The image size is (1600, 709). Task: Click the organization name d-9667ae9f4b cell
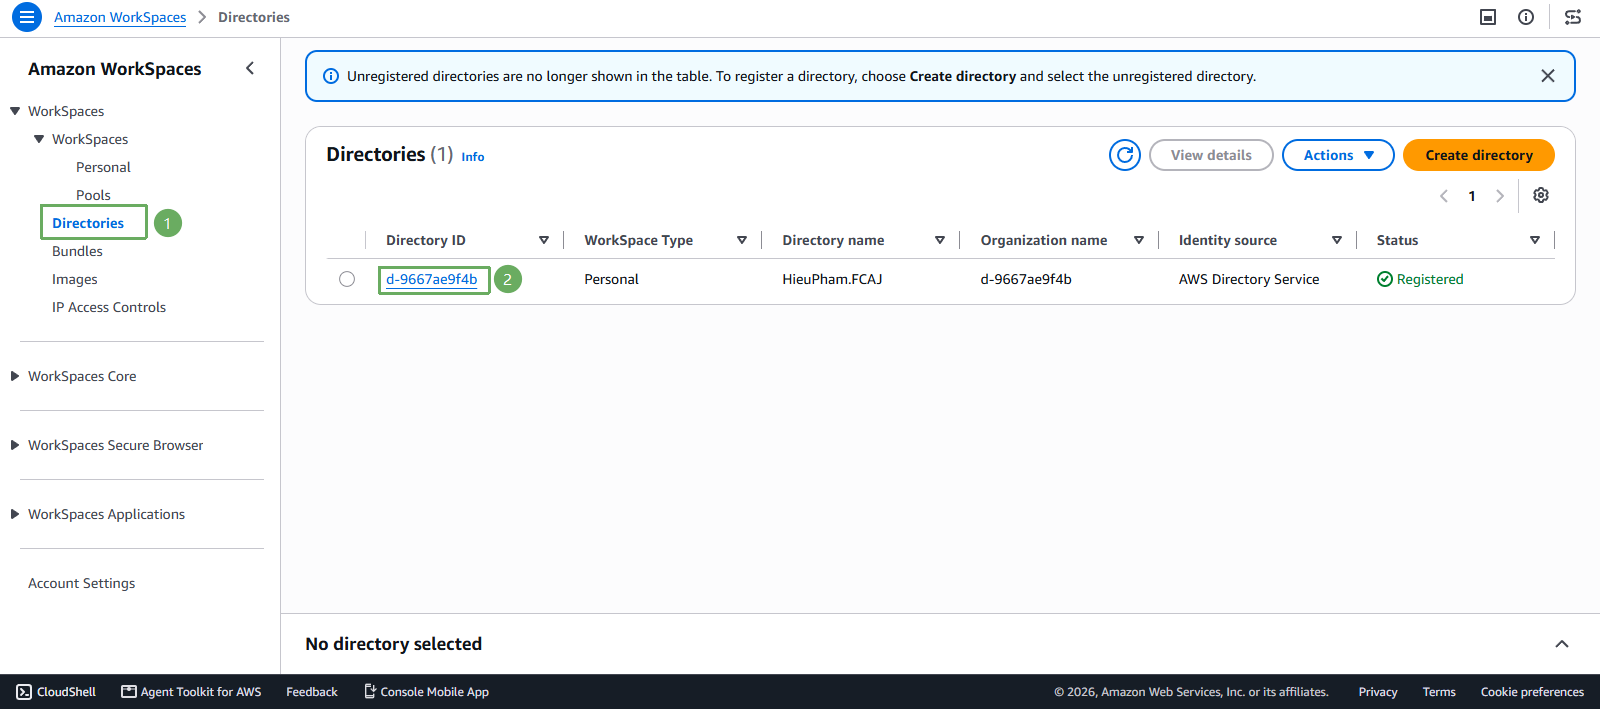[1026, 279]
